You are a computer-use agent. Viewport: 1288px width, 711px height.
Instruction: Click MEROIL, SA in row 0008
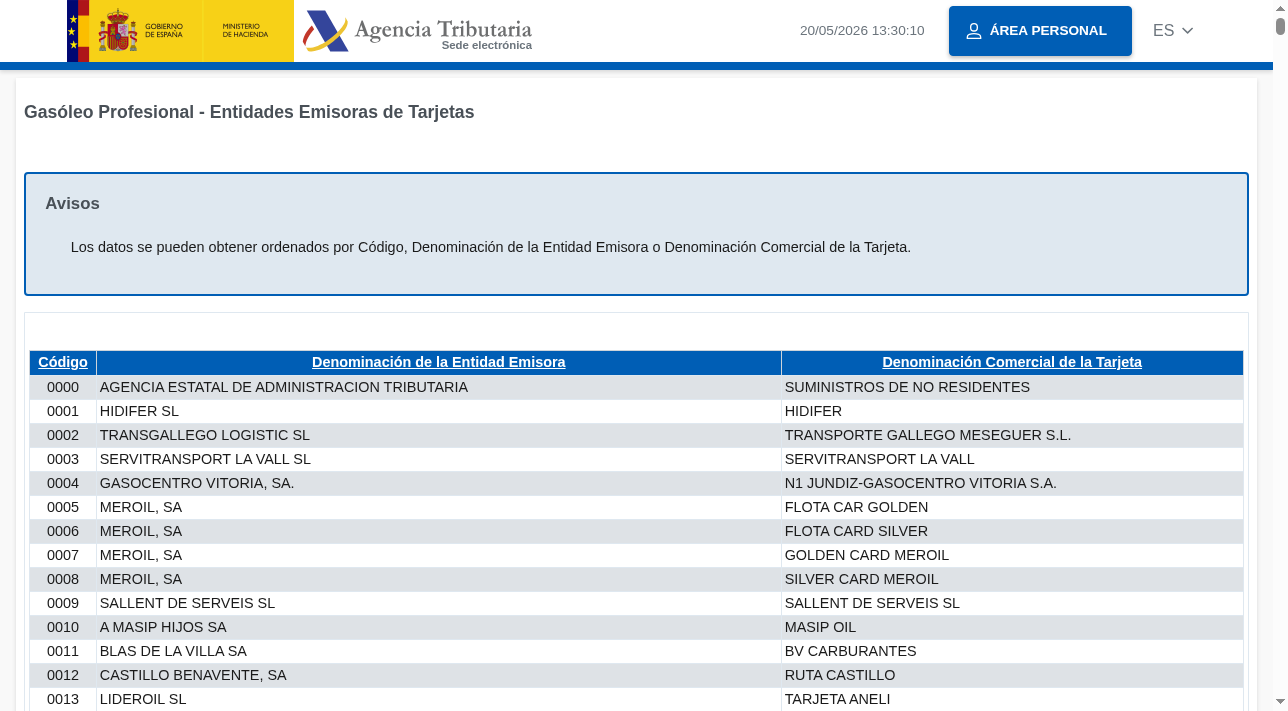439,579
